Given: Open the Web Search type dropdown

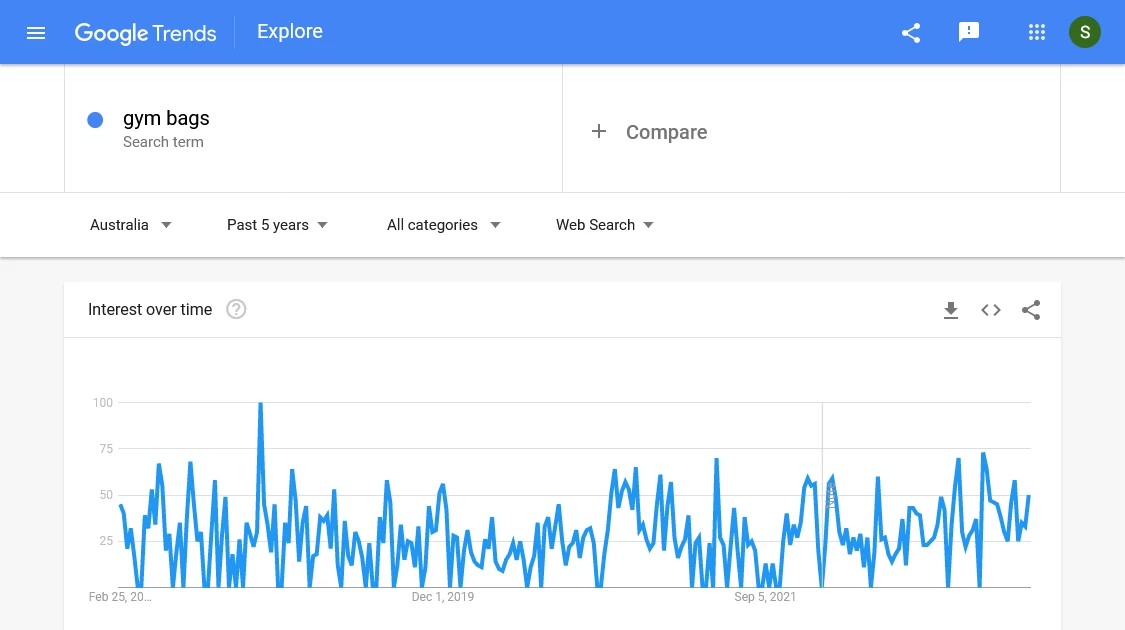Looking at the screenshot, I should coord(605,225).
